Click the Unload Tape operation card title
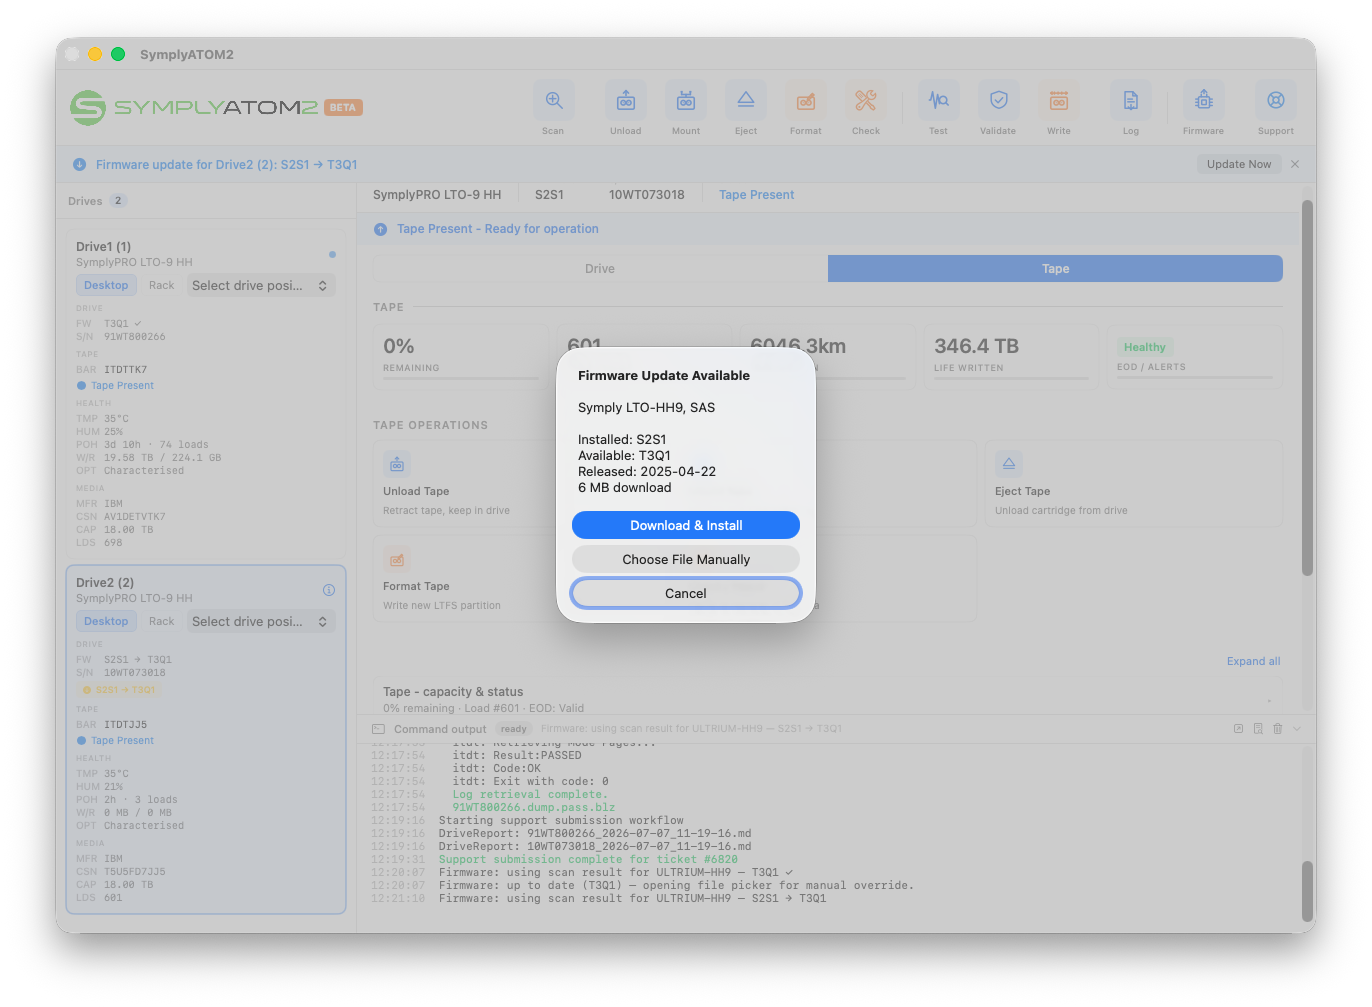The height and width of the screenshot is (1007, 1372). pyautogui.click(x=416, y=491)
